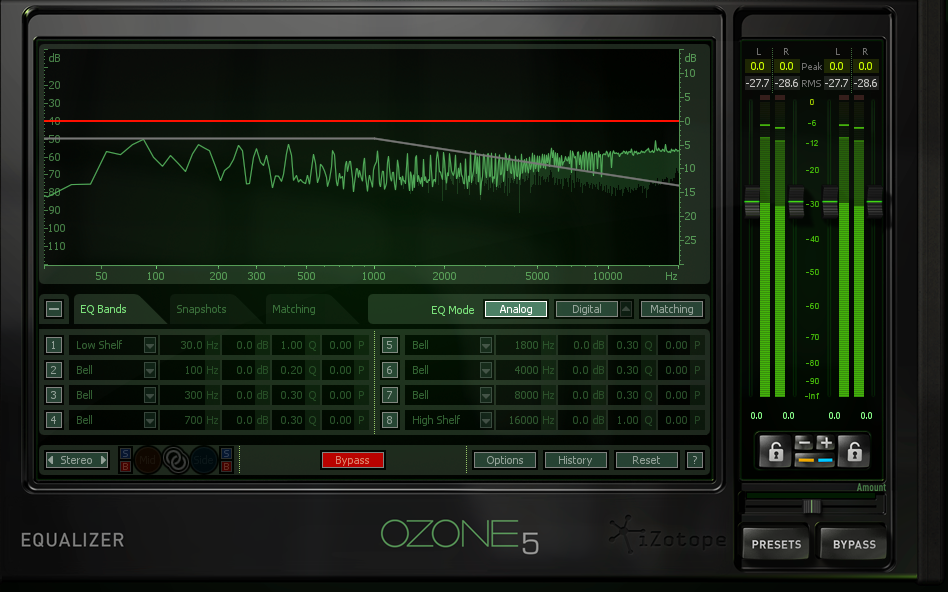Click the band 5 frequency field showing 1800
948x592 pixels.
[x=525, y=345]
